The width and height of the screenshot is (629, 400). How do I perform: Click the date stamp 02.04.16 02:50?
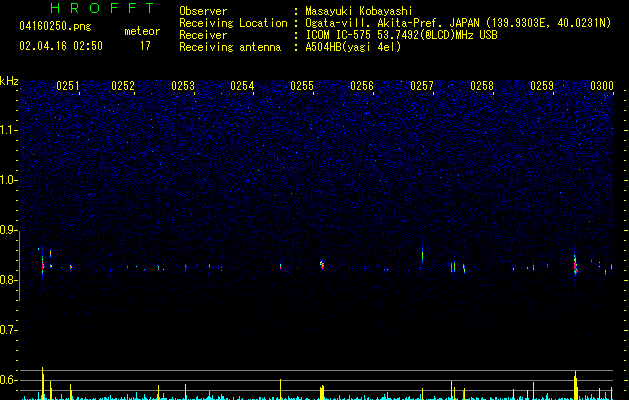[61, 46]
